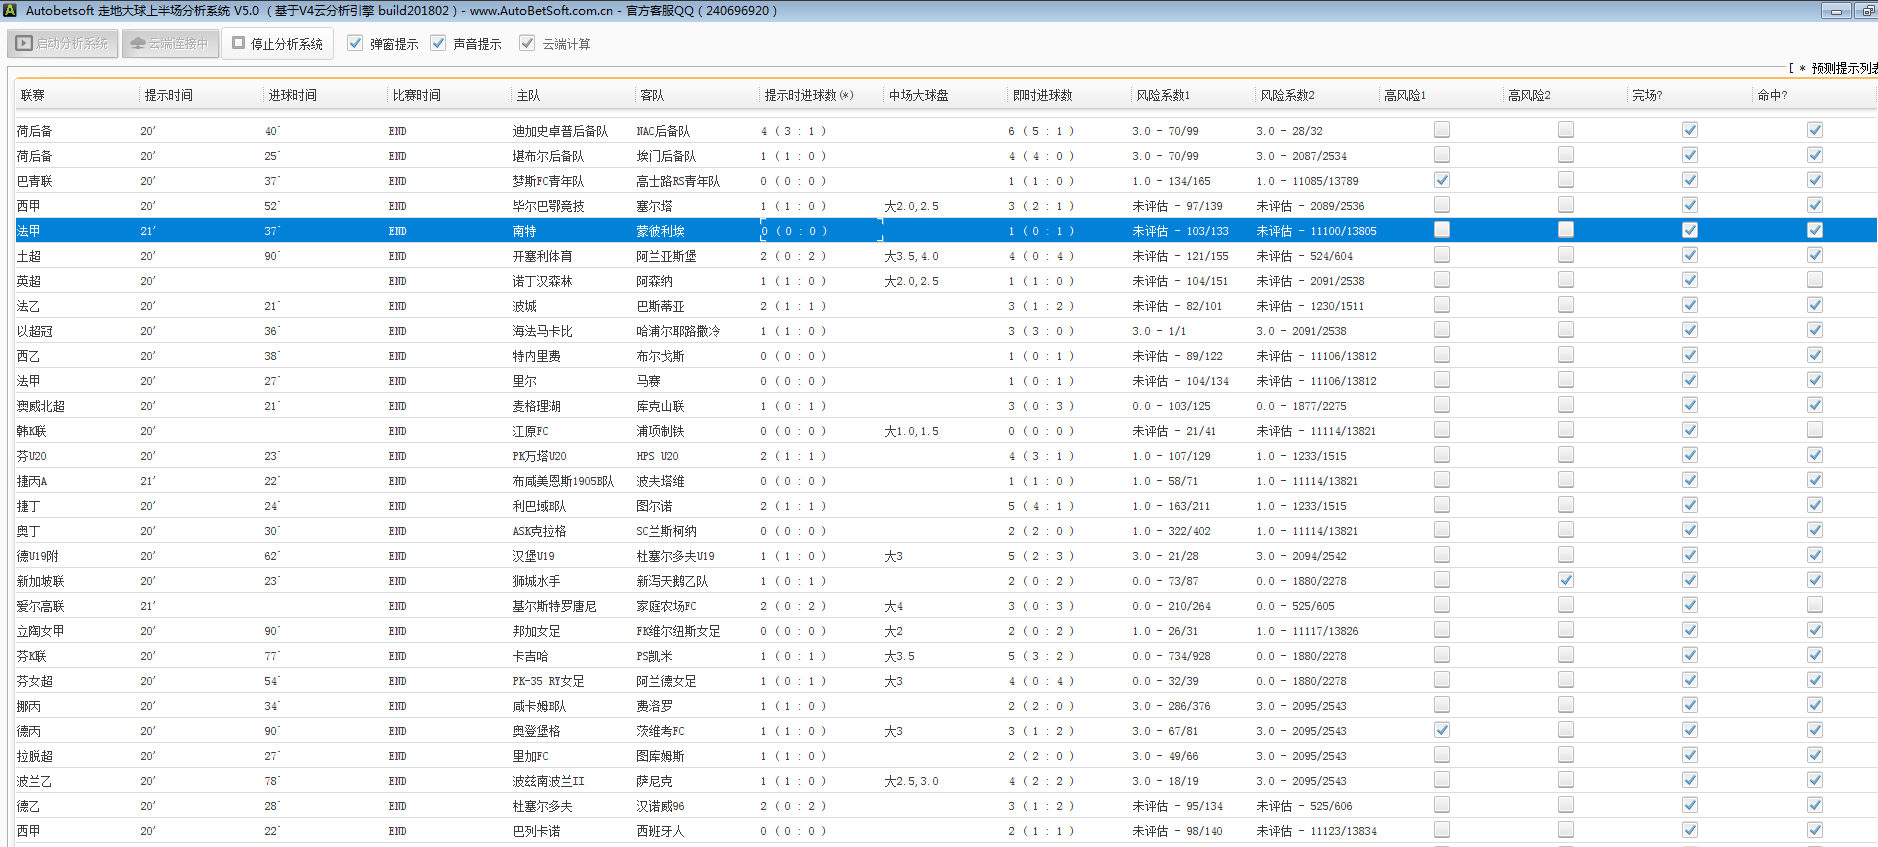This screenshot has width=1878, height=847.
Task: Disable the 弹窗提示 checkbox
Action: tap(355, 44)
